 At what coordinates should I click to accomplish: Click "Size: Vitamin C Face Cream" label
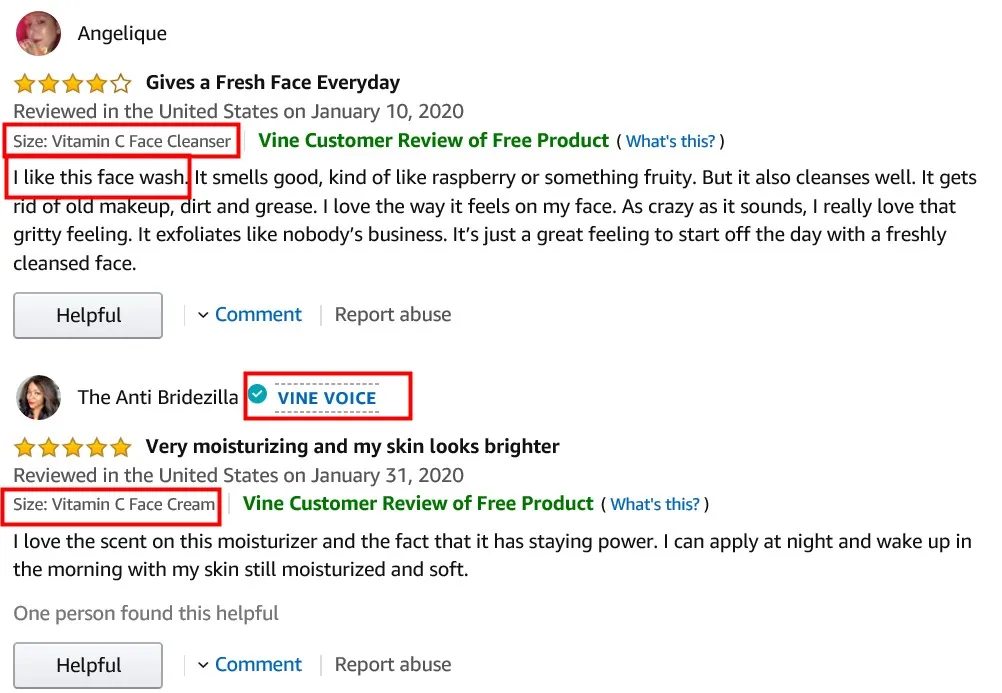pyautogui.click(x=114, y=505)
